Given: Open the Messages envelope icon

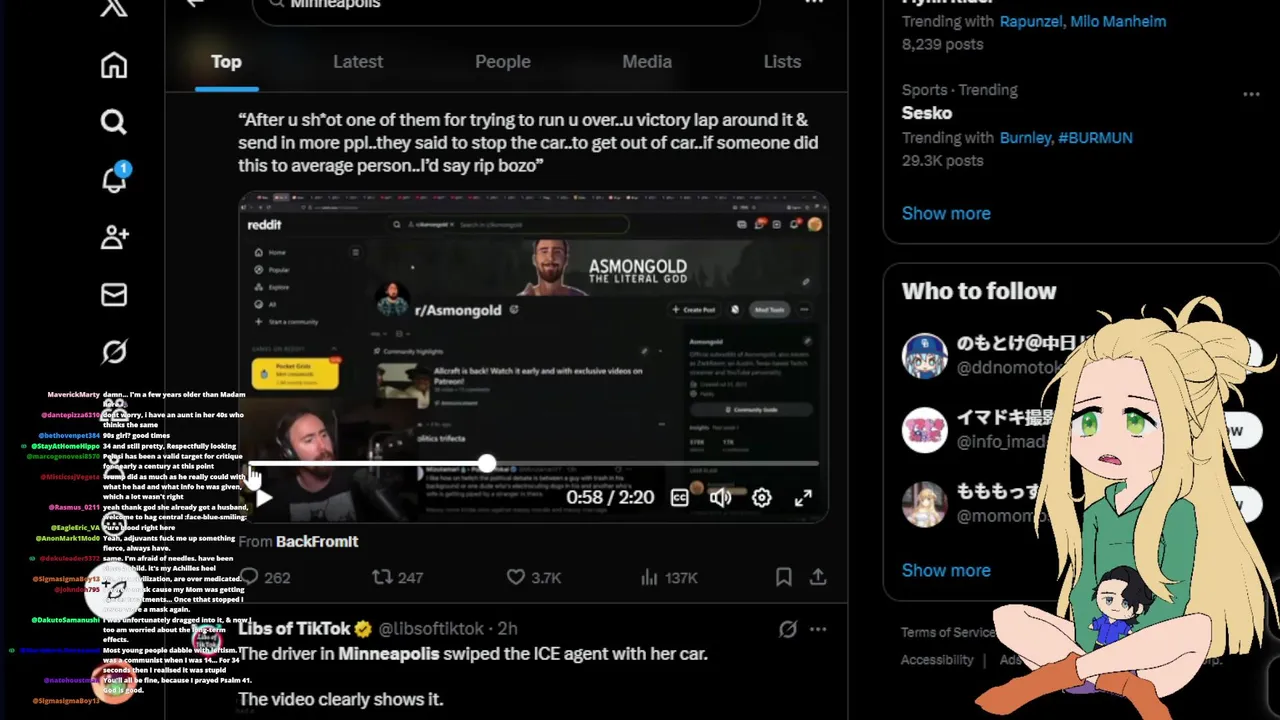Looking at the screenshot, I should tap(114, 295).
